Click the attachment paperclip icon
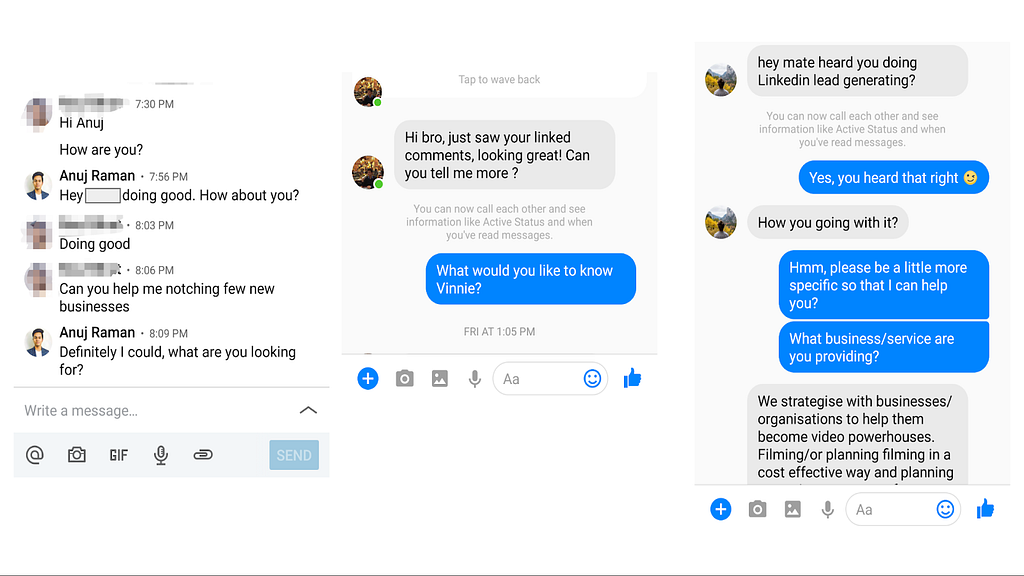Image resolution: width=1024 pixels, height=576 pixels. pos(203,455)
